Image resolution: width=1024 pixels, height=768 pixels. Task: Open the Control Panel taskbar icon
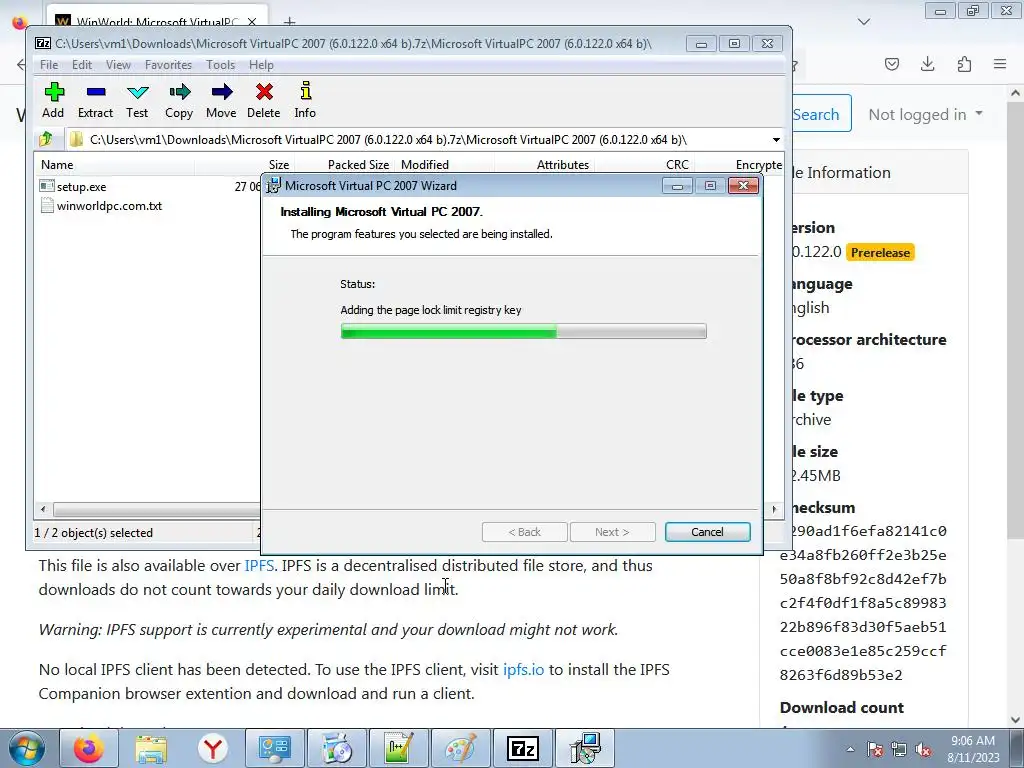(274, 748)
